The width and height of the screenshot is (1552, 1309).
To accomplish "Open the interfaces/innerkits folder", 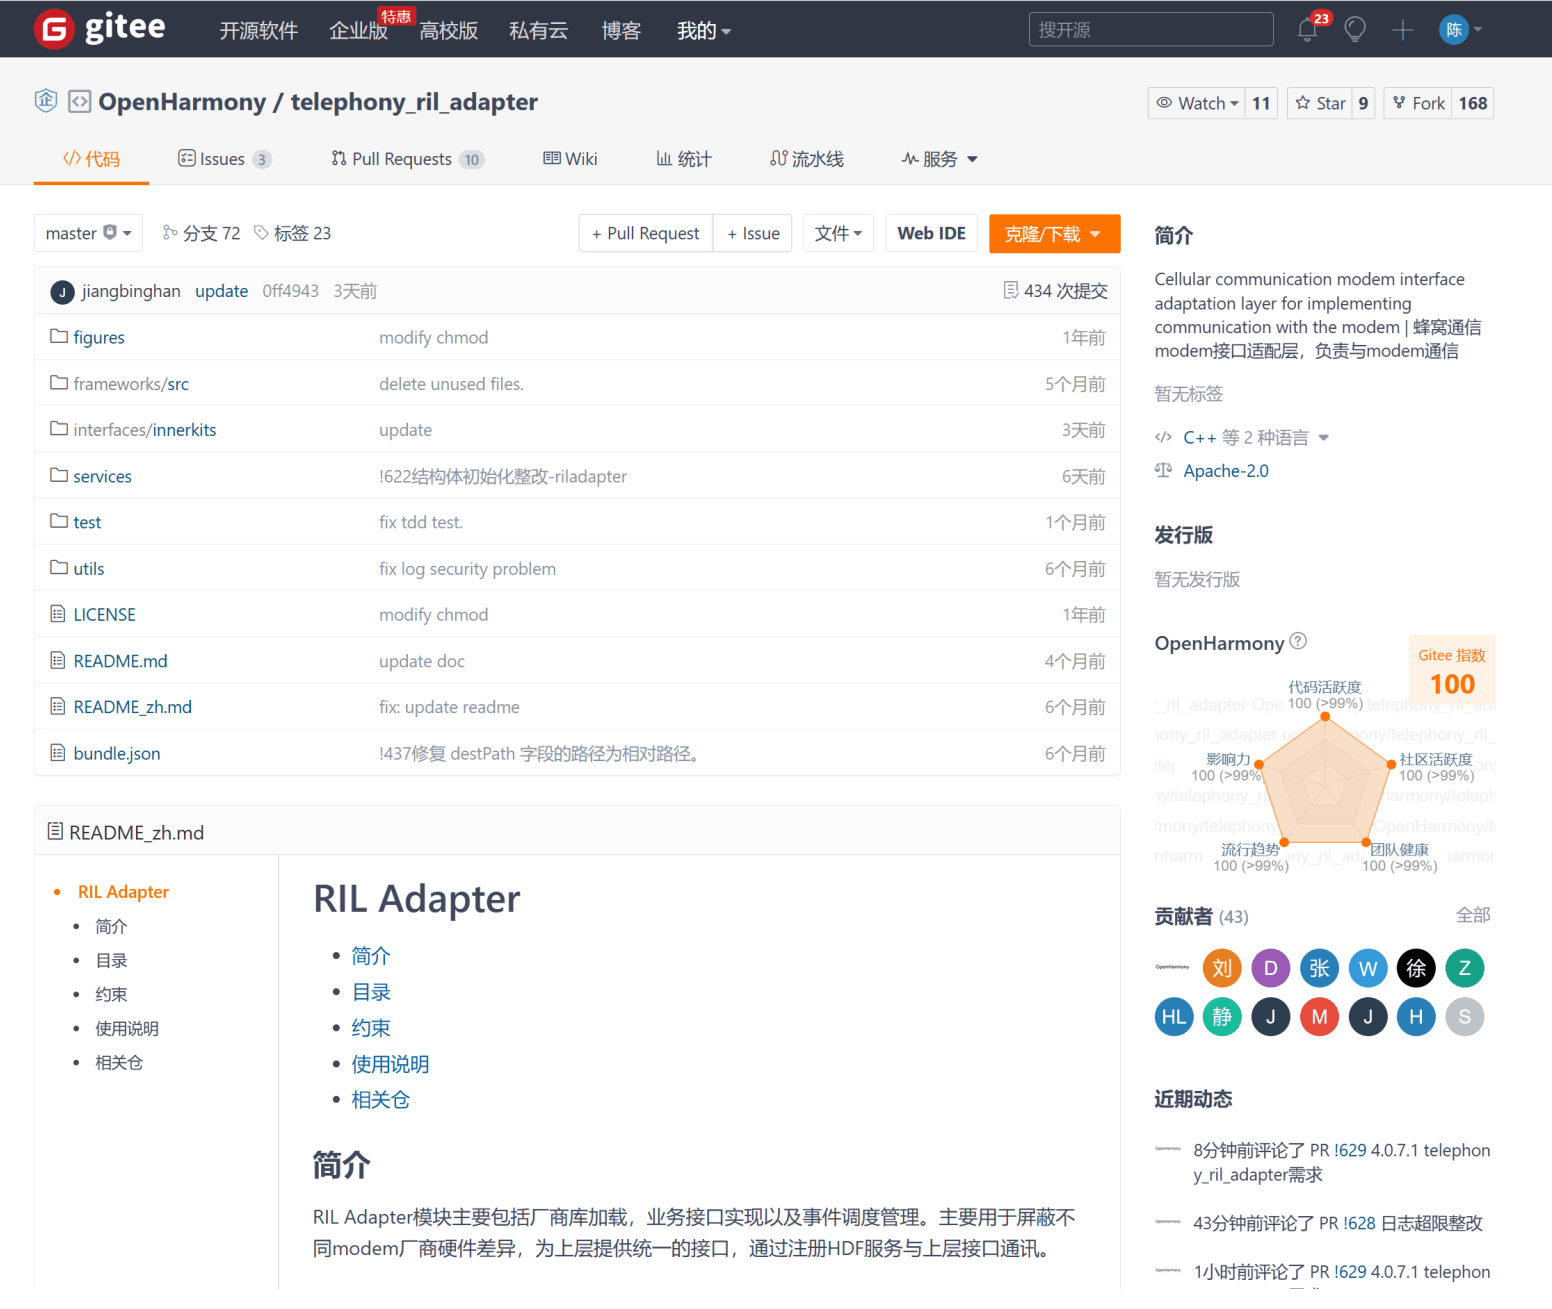I will (145, 430).
